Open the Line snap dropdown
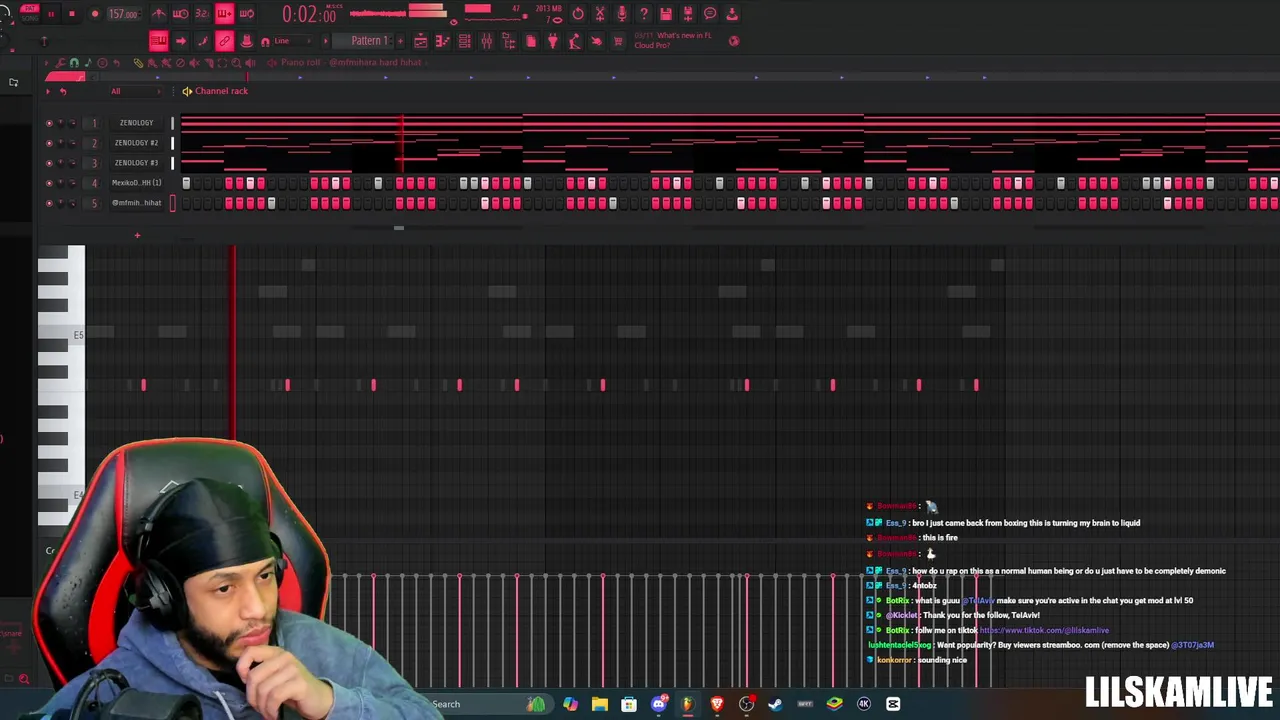This screenshot has height=720, width=1280. pyautogui.click(x=292, y=41)
